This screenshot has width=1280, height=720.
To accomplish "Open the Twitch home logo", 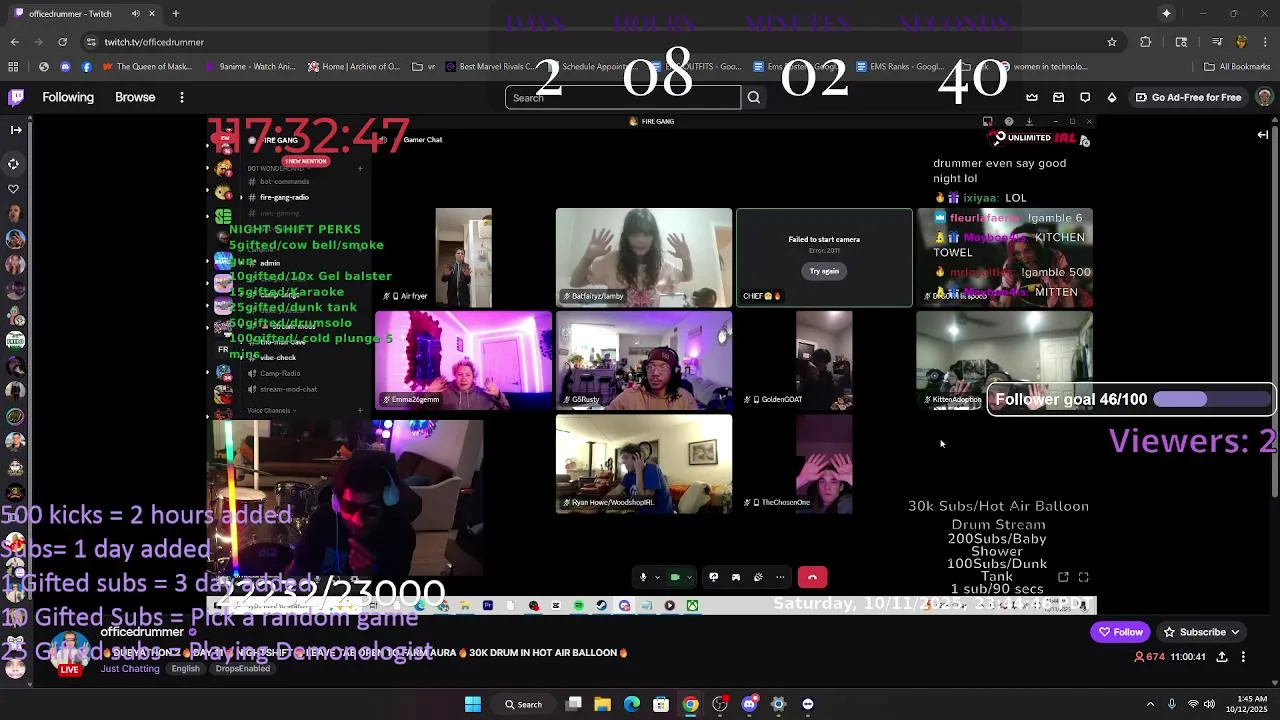I will pos(16,97).
